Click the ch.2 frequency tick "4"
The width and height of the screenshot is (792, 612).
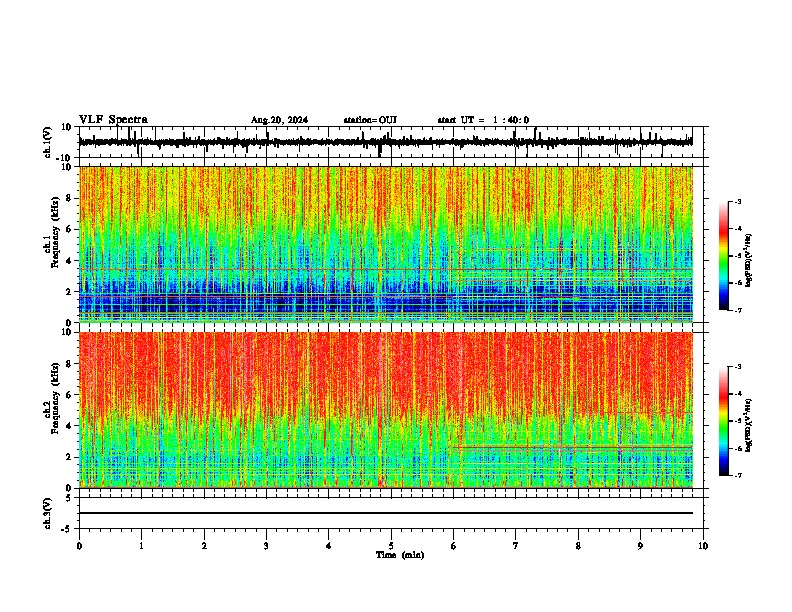[70, 426]
